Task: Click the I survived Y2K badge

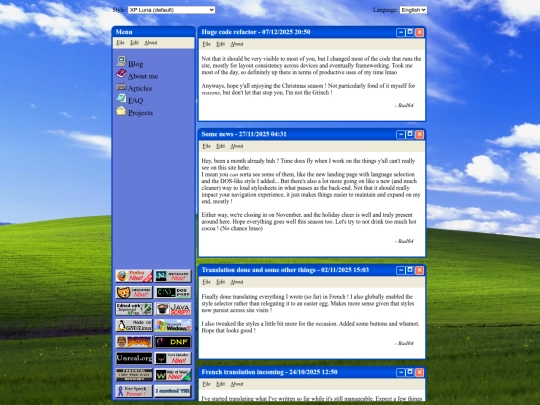Action: [x=173, y=391]
